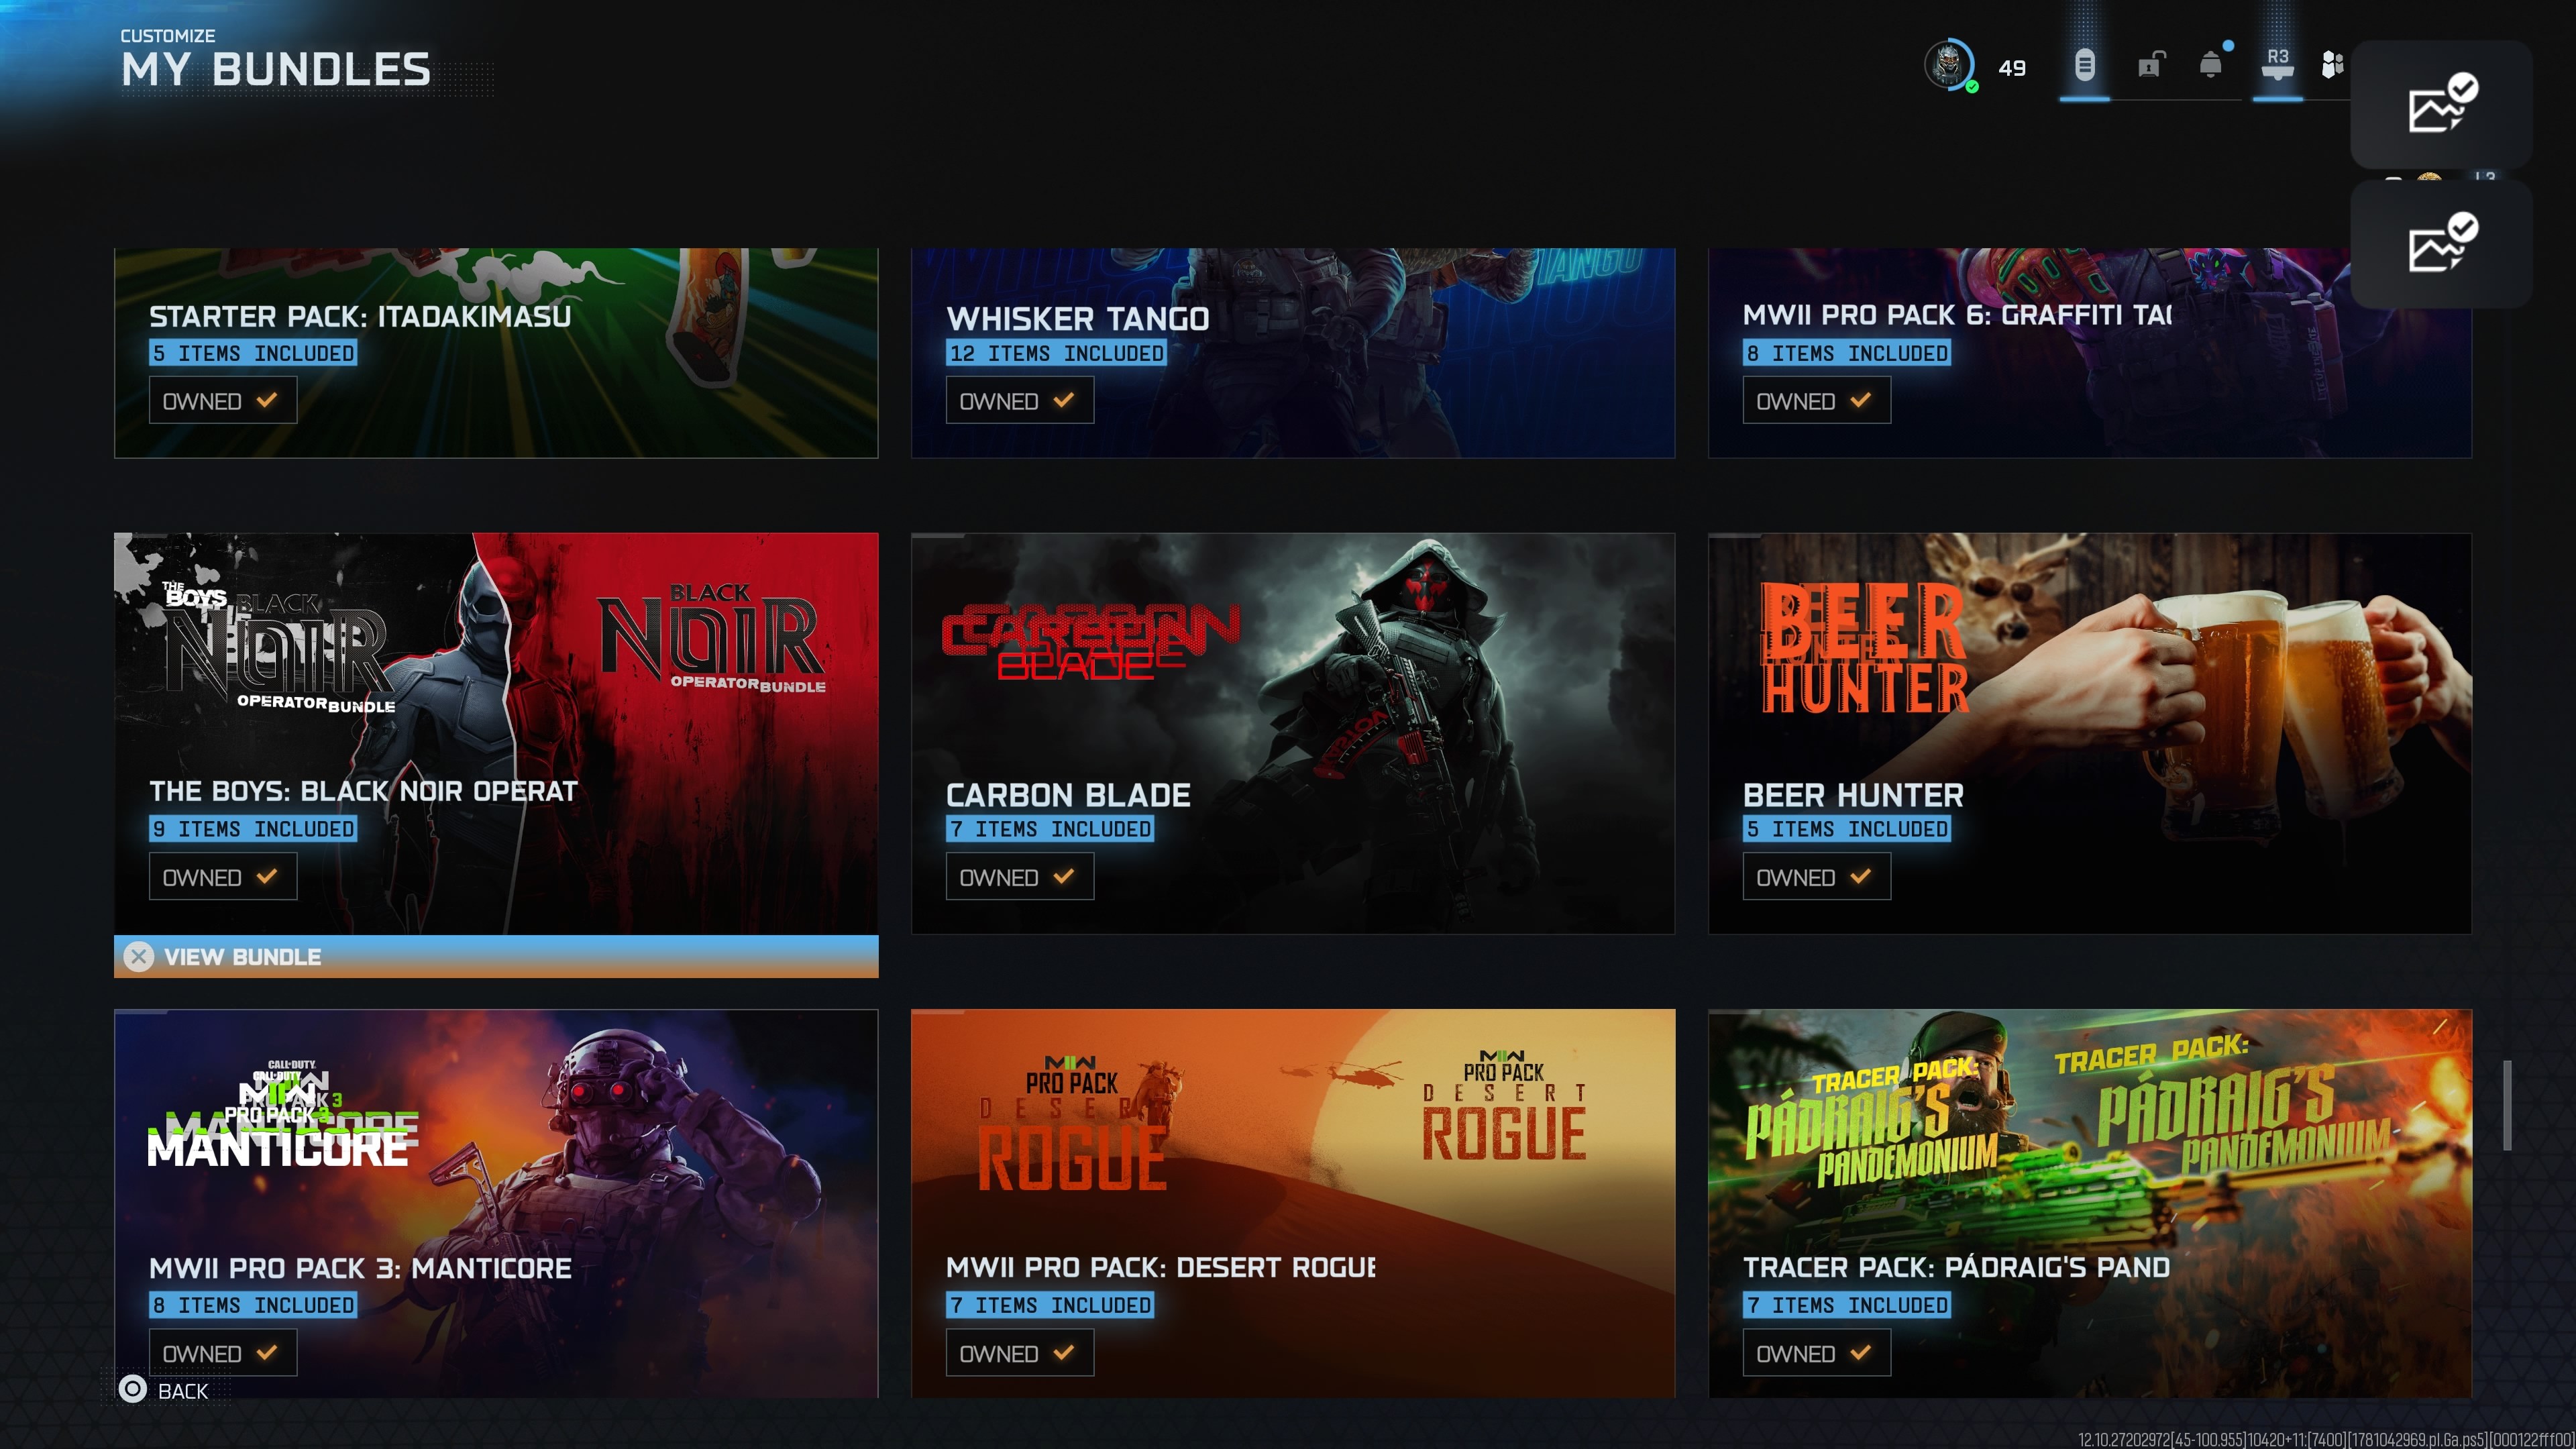
Task: Click OWNED on MWII Pro Pack 3: Manticore
Action: (223, 1353)
